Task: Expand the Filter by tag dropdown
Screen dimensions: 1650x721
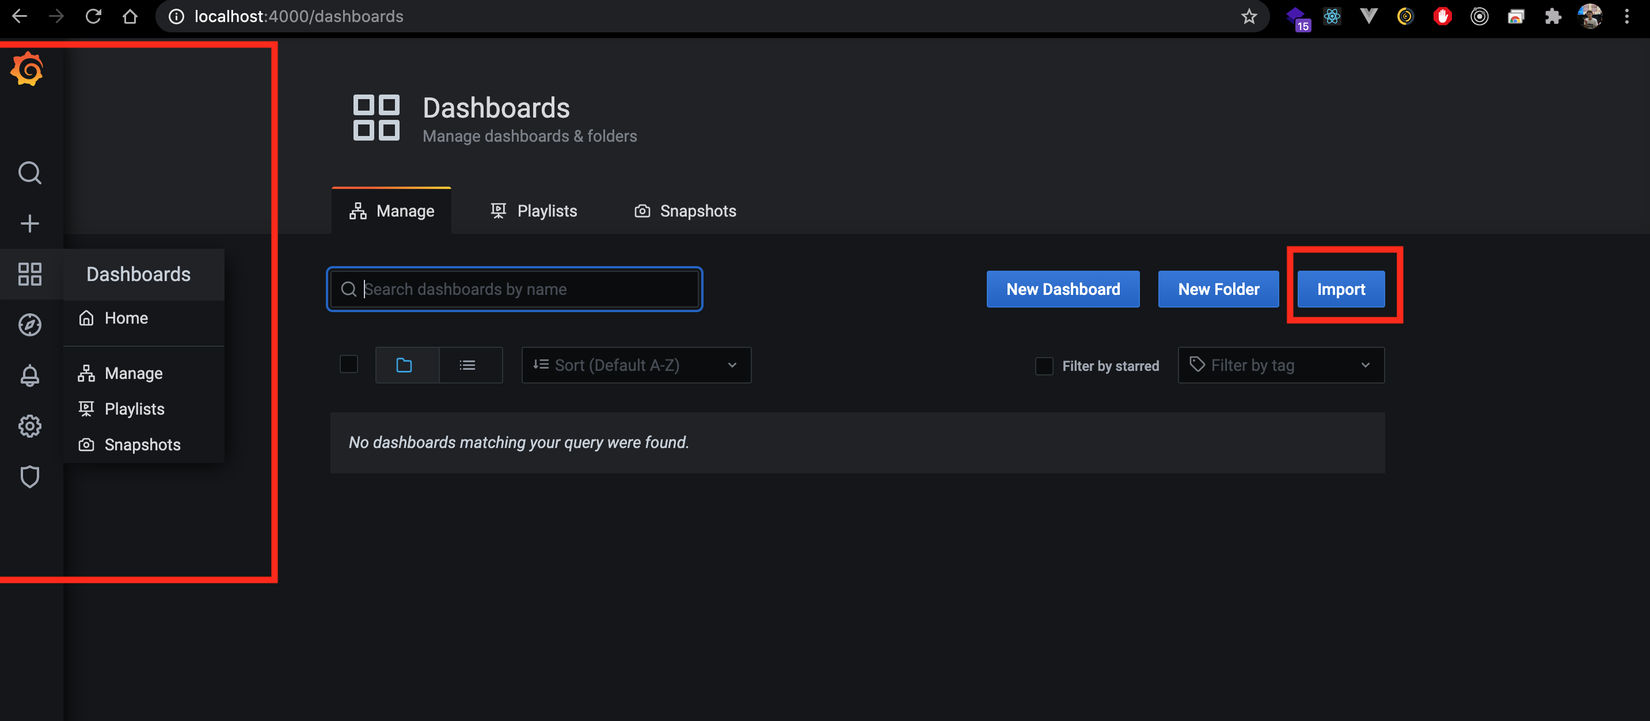Action: point(1281,365)
